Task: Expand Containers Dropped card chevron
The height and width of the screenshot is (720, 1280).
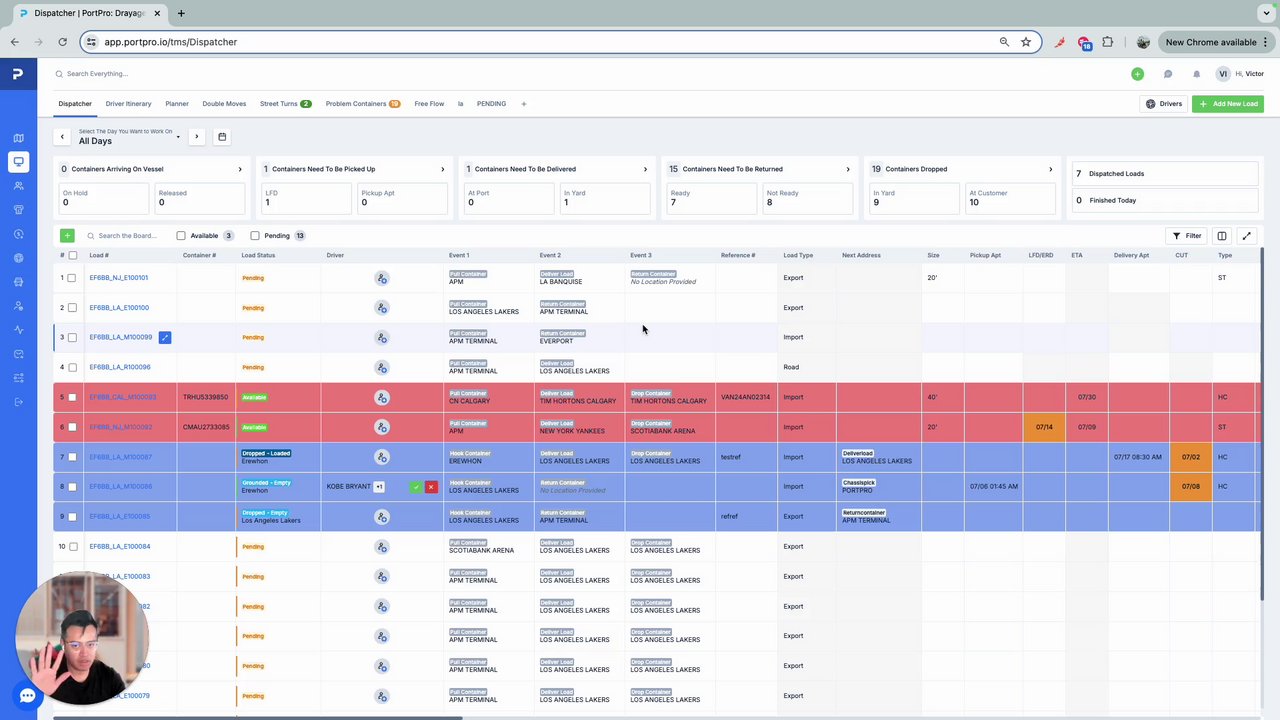Action: [1050, 169]
